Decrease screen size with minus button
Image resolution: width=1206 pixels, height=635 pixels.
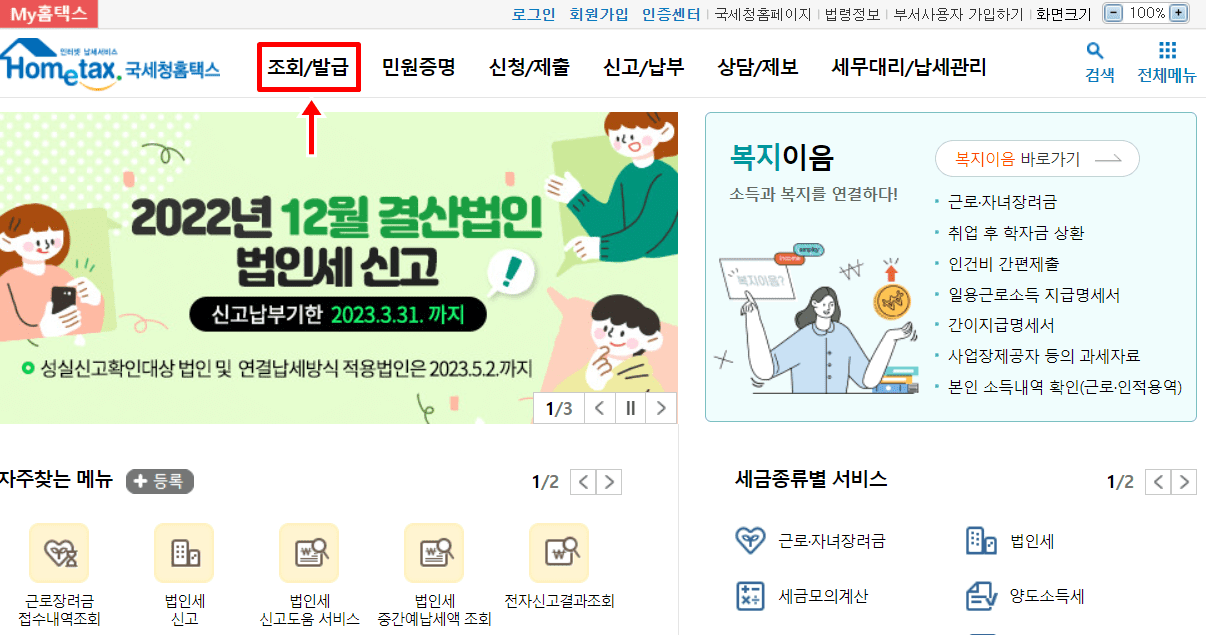pyautogui.click(x=1113, y=13)
